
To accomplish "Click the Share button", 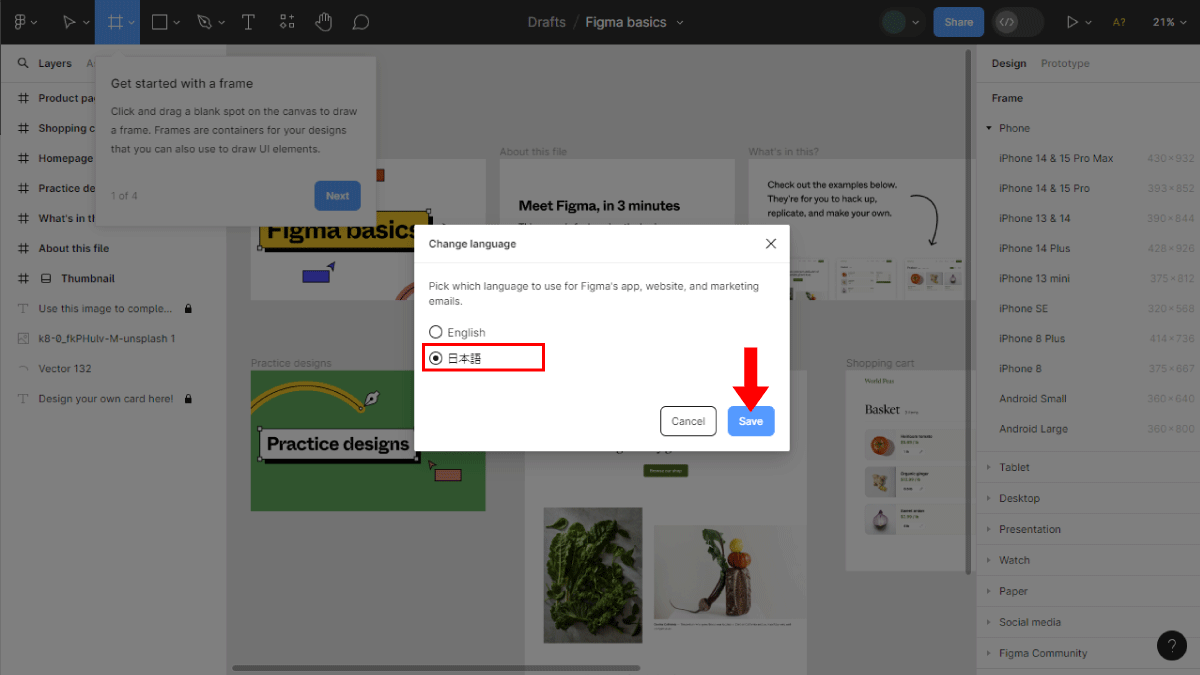I will coord(958,22).
